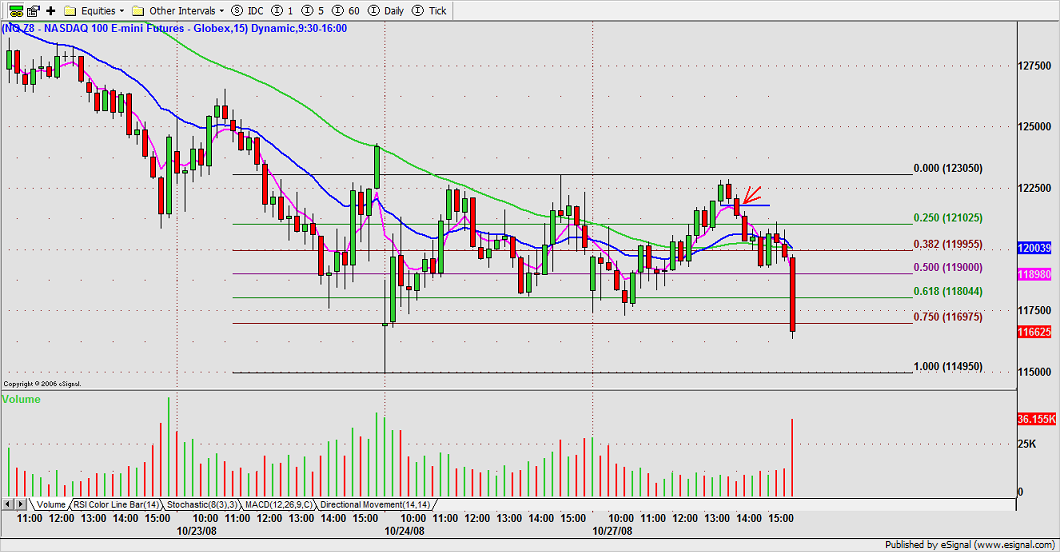This screenshot has width=1060, height=552.
Task: Click the circled I icon for 60-minute
Action: tap(338, 11)
